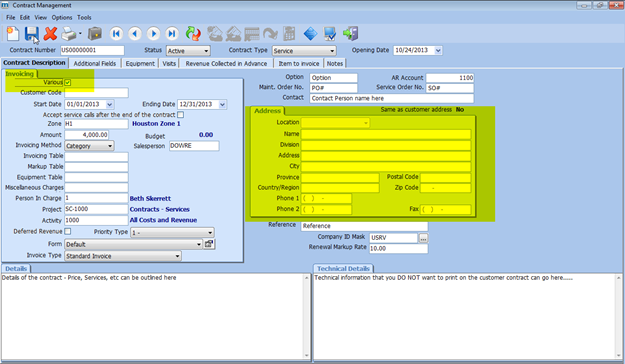Screen dimensions: 625x364
Task: Click the blue diamond toolbar icon
Action: click(x=310, y=34)
